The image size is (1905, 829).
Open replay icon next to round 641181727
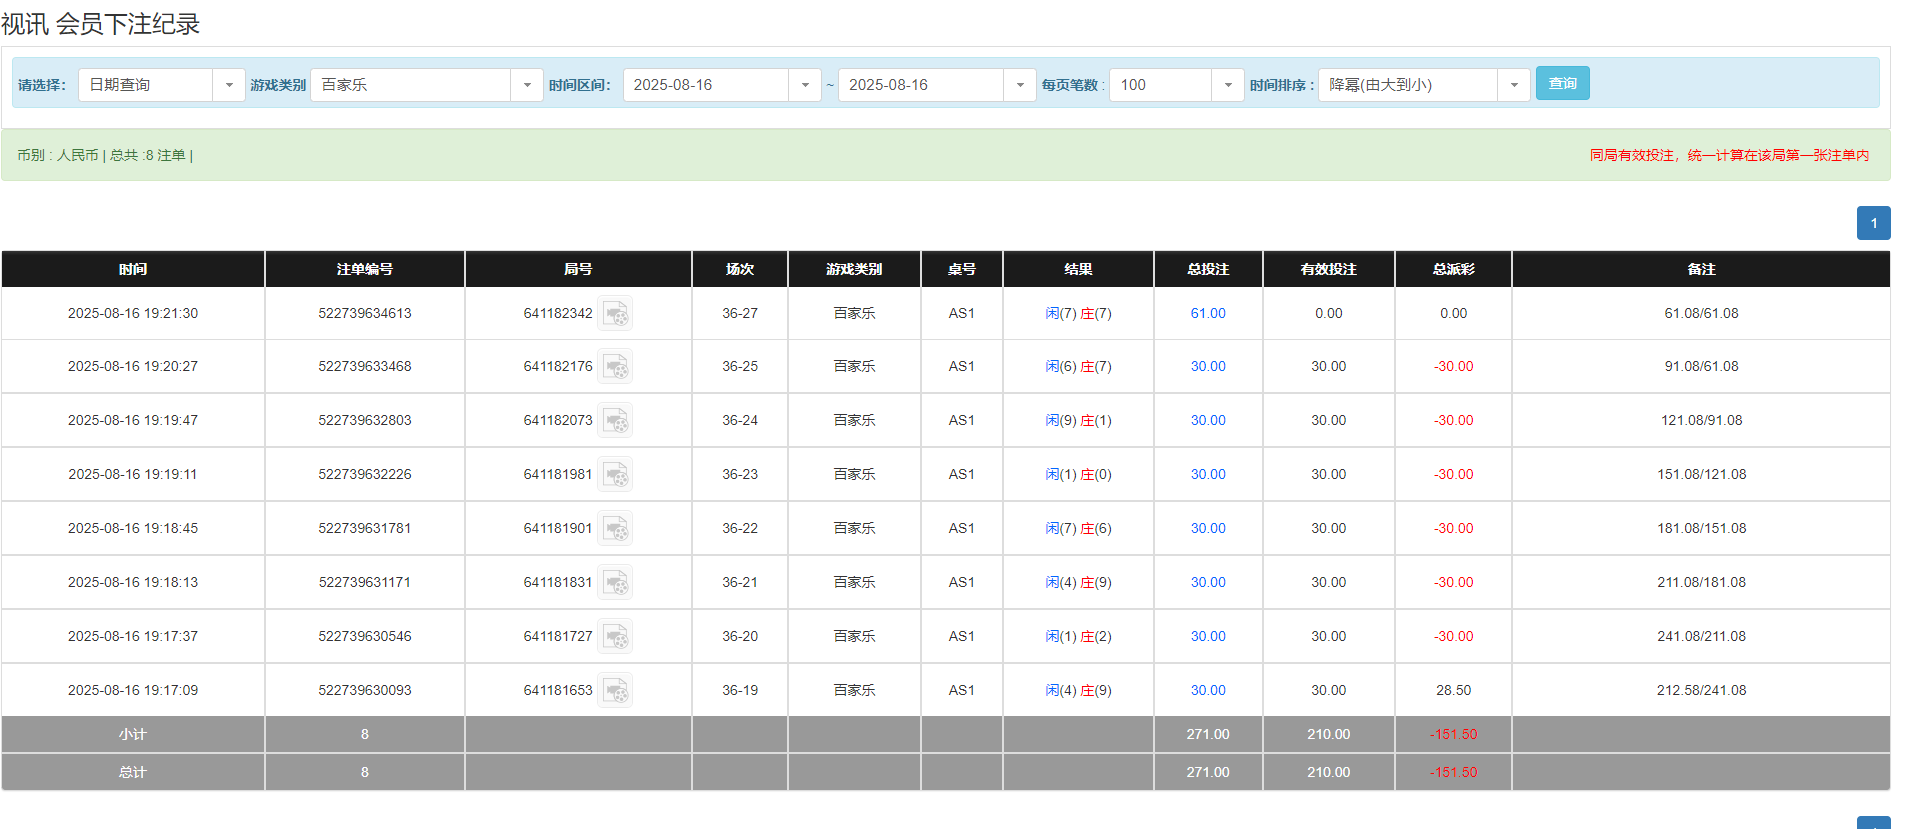615,637
